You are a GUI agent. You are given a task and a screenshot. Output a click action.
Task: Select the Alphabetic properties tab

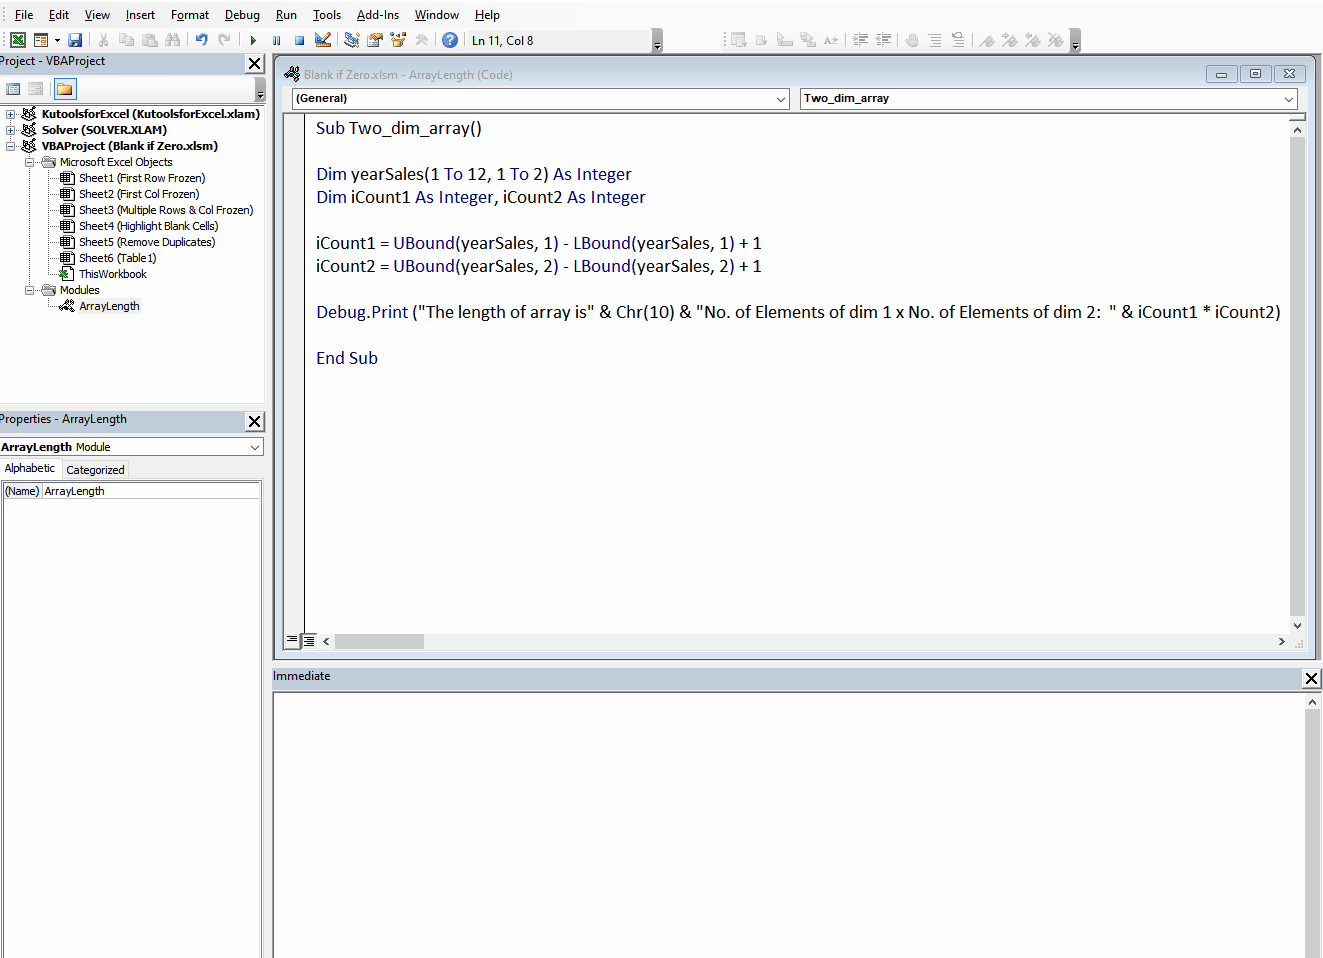[x=30, y=468]
